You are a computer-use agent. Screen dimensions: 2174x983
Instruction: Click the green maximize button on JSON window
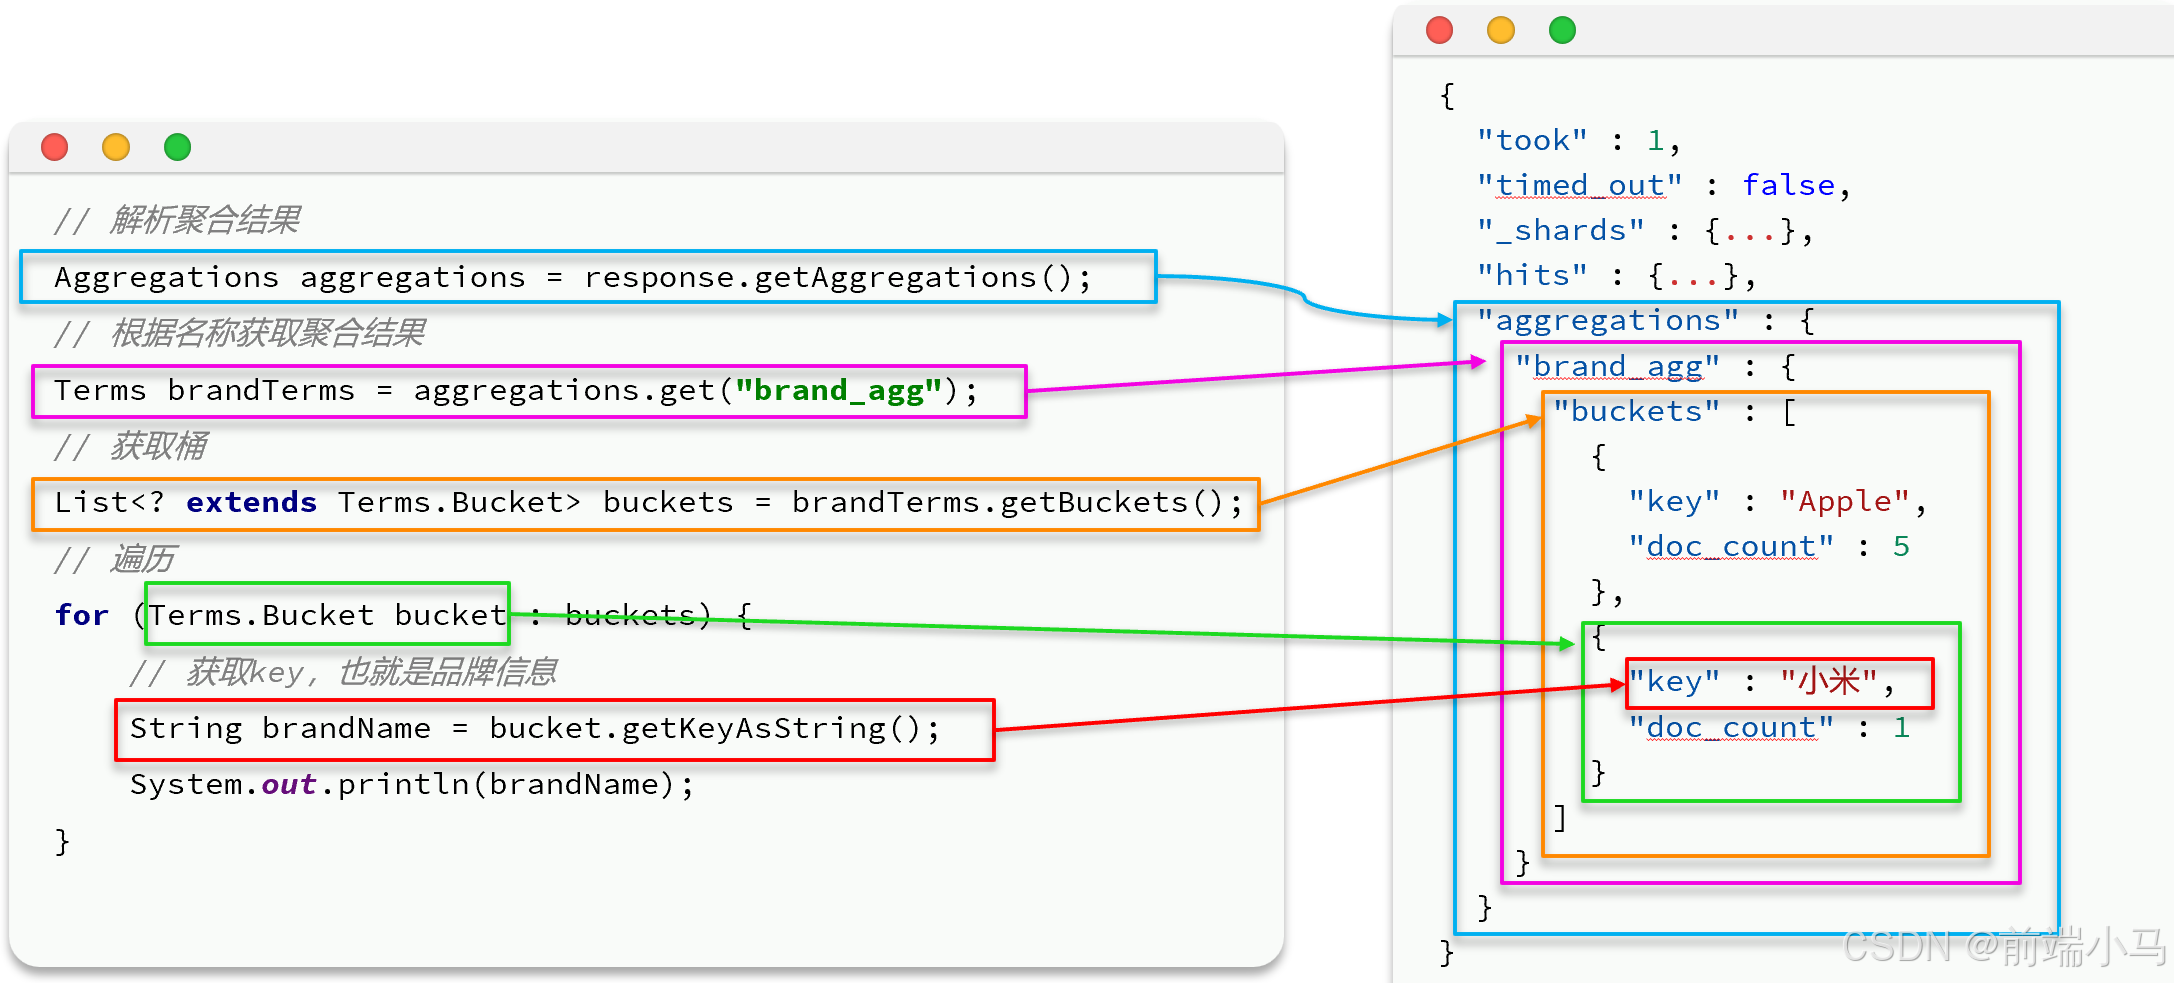pos(1562,30)
